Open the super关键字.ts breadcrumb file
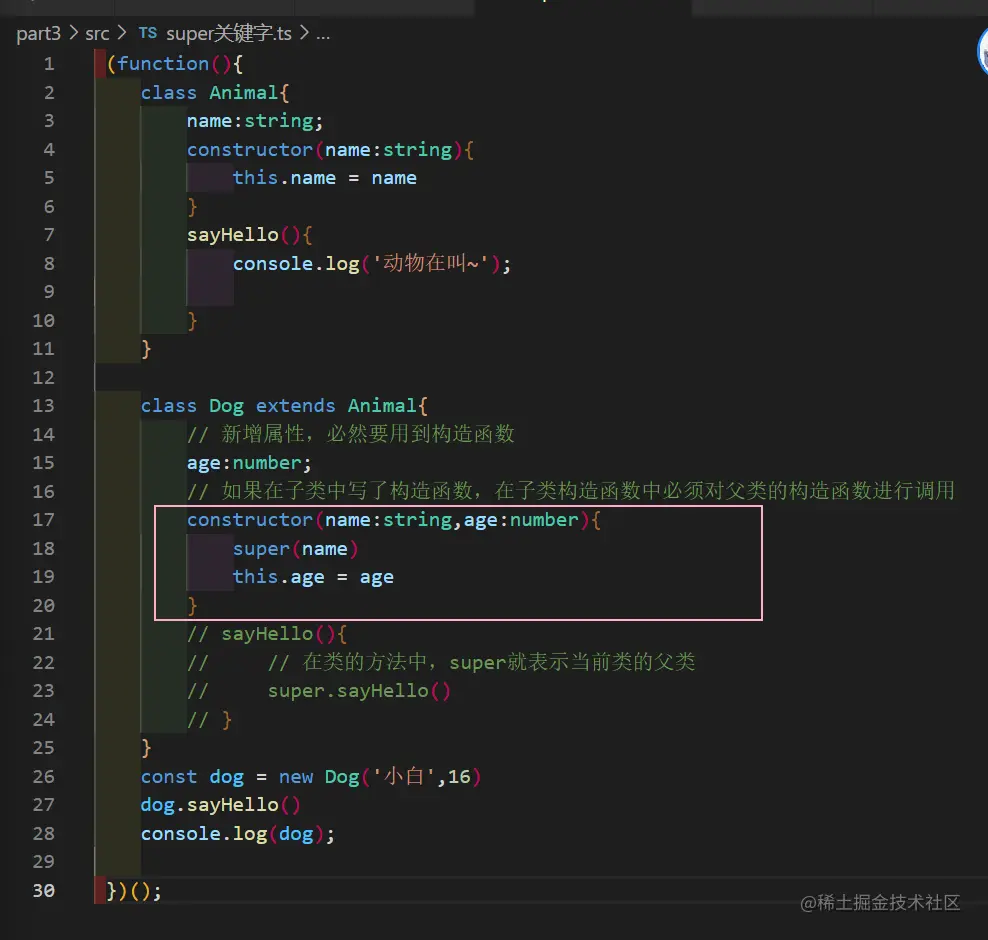This screenshot has width=988, height=940. [x=229, y=33]
